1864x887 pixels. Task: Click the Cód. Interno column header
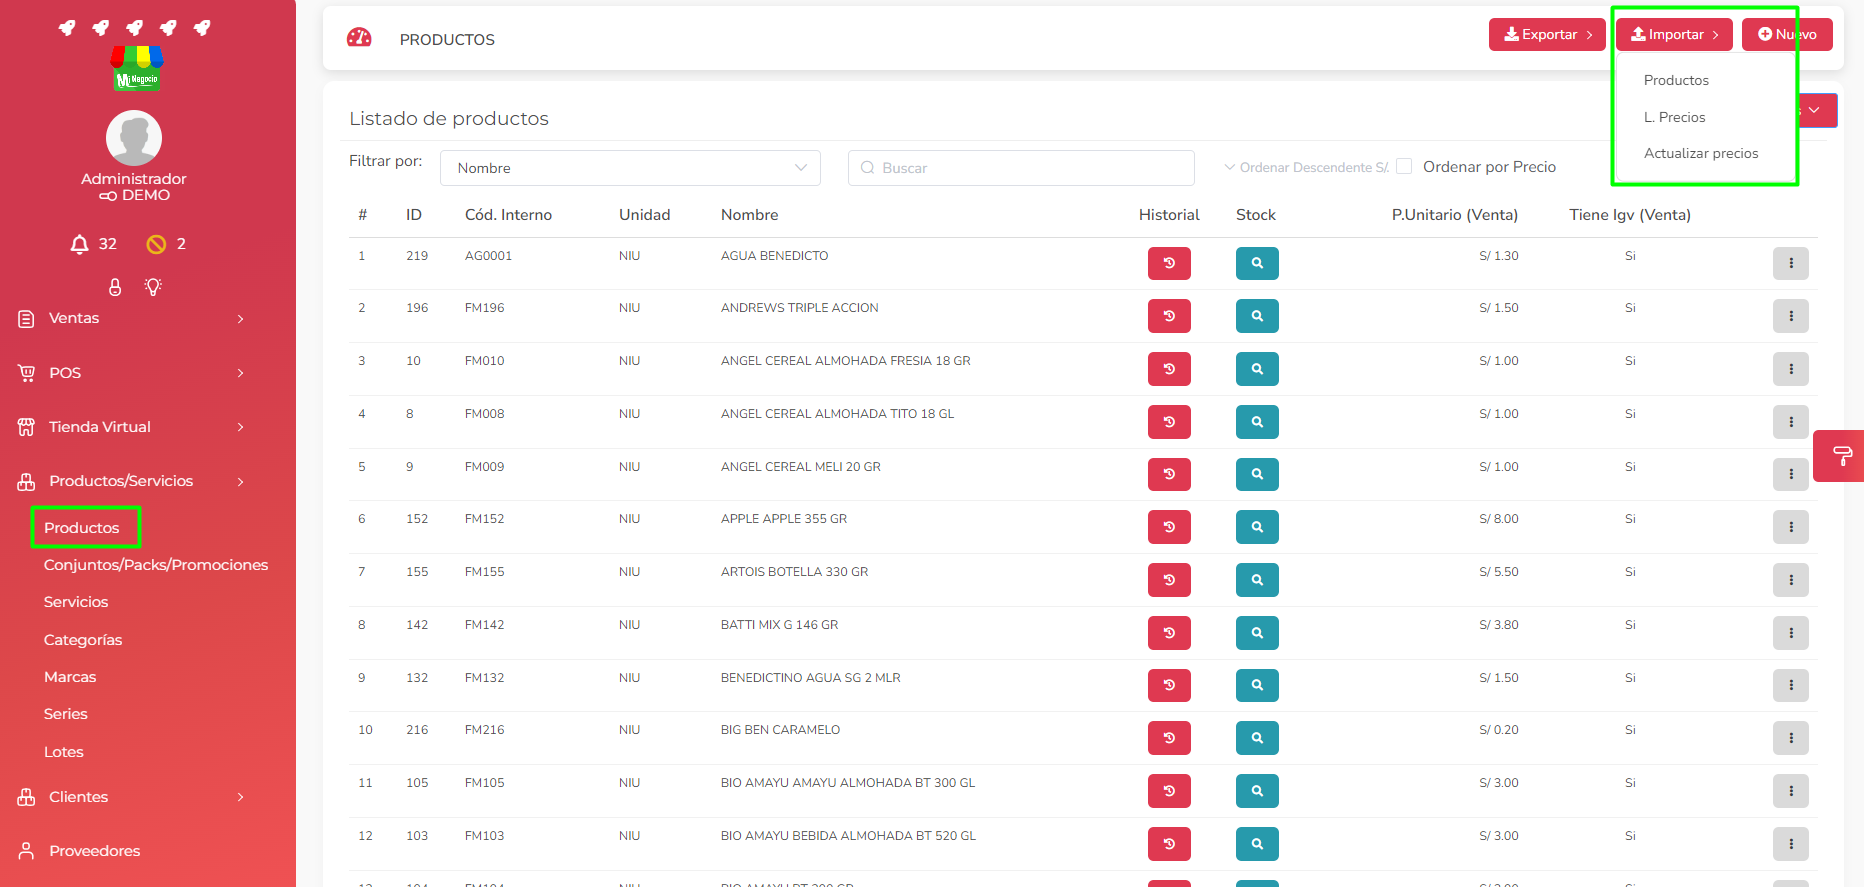coord(508,215)
